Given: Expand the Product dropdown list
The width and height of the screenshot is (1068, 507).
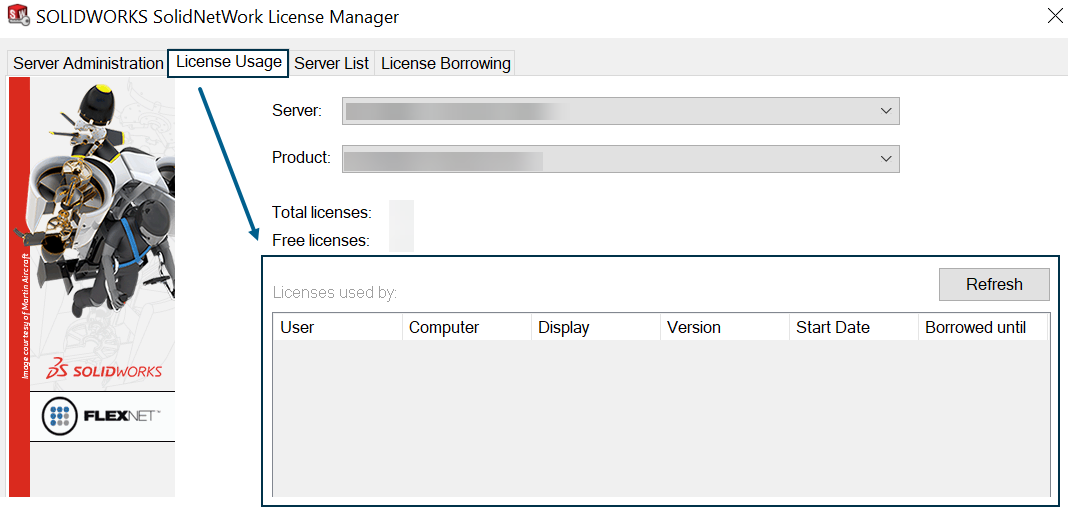Looking at the screenshot, I should [x=621, y=159].
